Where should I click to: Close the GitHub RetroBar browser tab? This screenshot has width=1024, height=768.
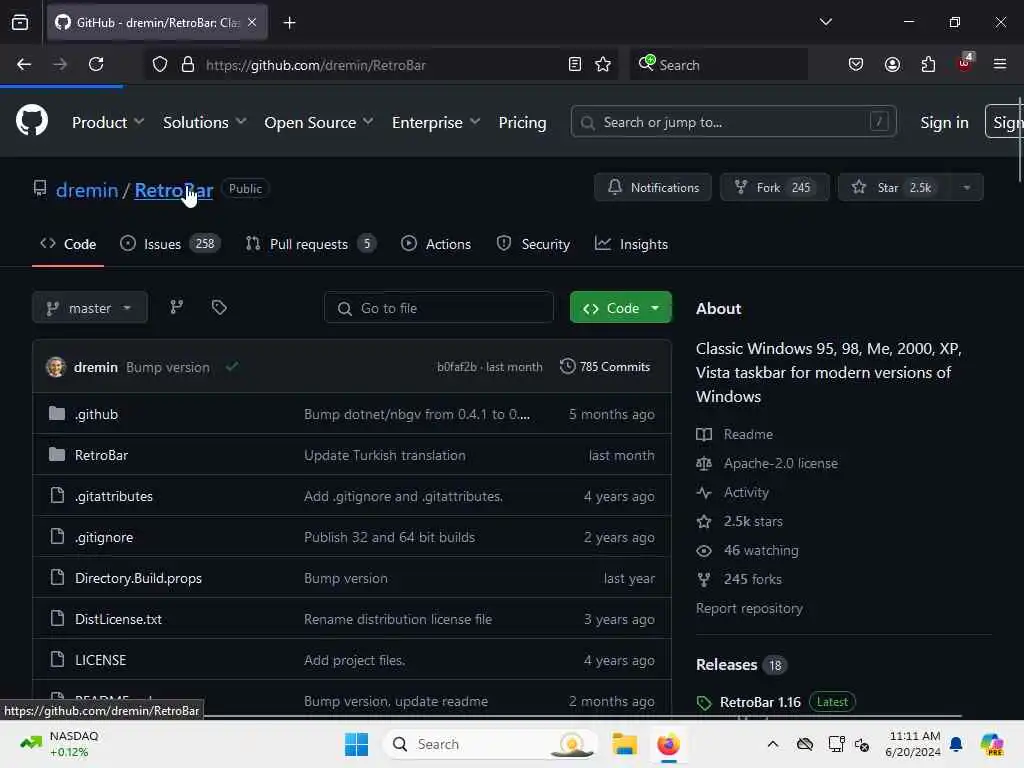[252, 22]
